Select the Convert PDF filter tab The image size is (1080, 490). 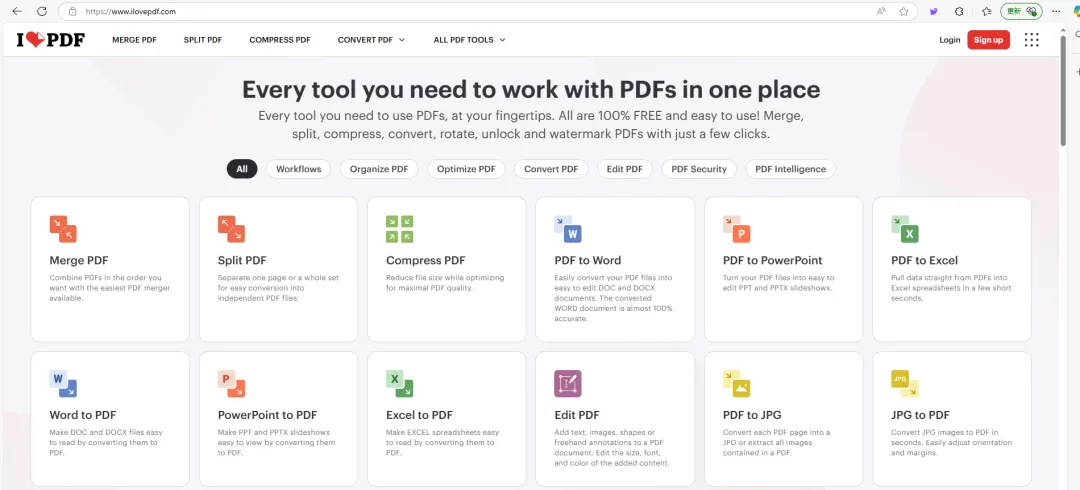pos(551,169)
